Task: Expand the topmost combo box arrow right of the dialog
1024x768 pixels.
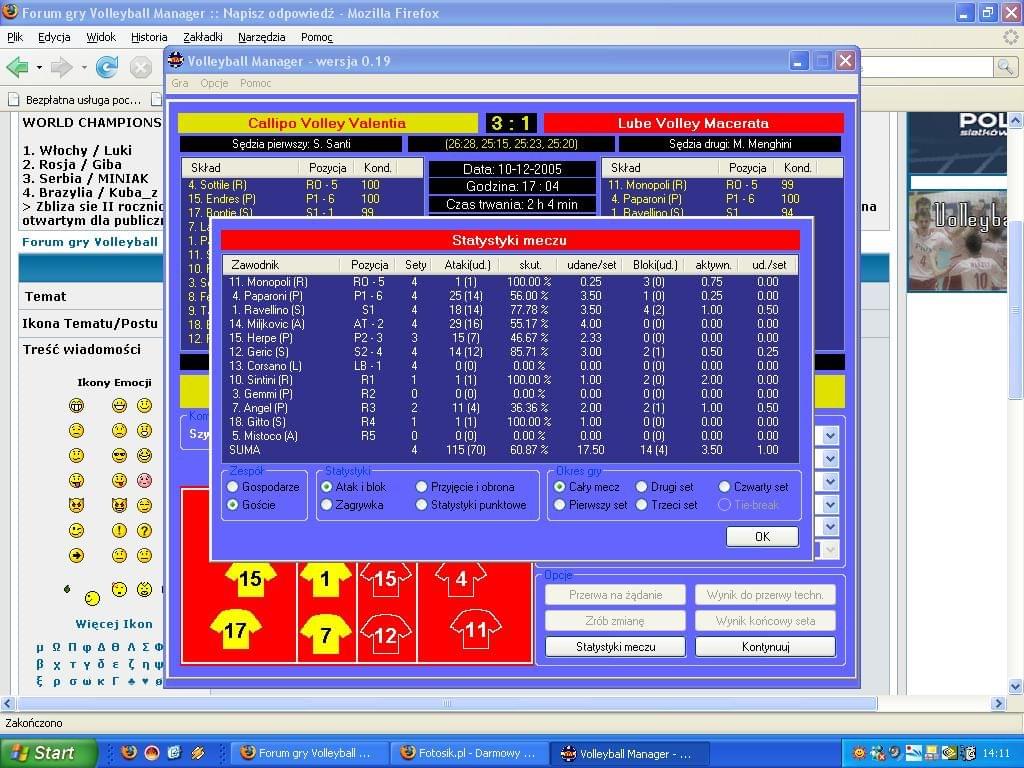Action: coord(830,435)
